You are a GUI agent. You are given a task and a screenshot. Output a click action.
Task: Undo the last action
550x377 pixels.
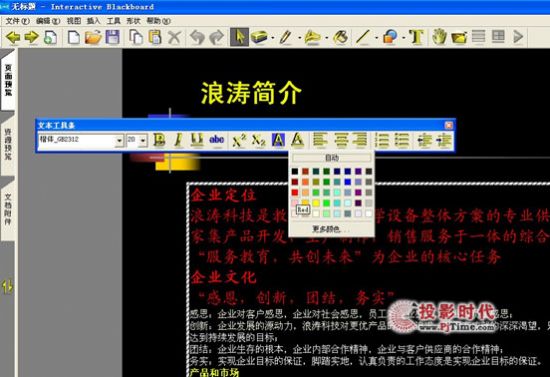pyautogui.click(x=197, y=37)
